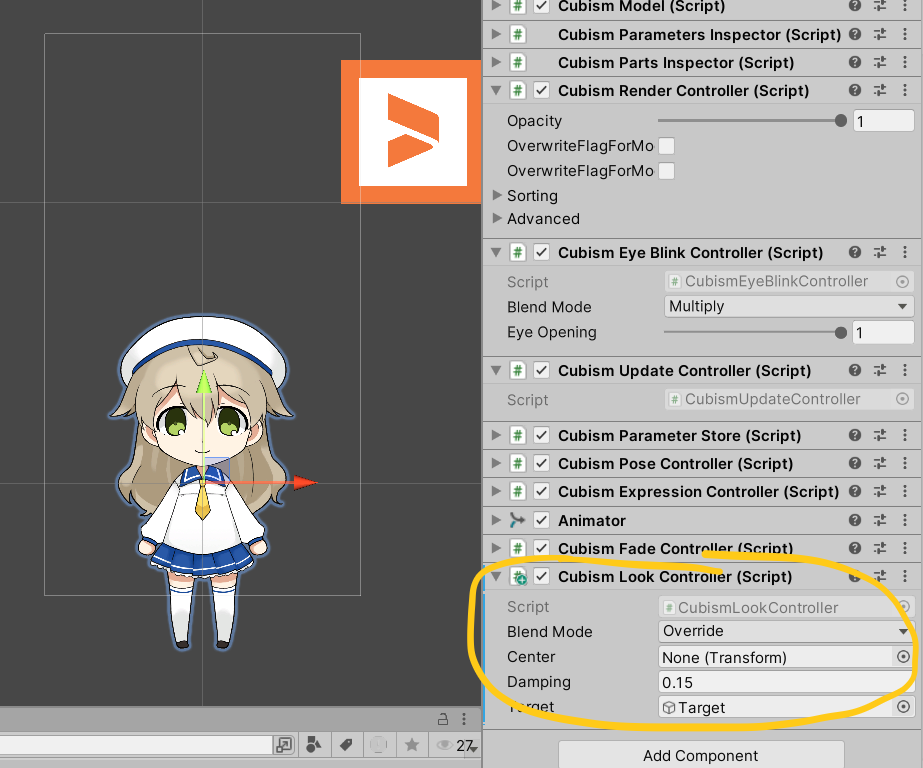923x768 pixels.
Task: Open presets for Cubism Eye Blink Controller
Action: (880, 252)
